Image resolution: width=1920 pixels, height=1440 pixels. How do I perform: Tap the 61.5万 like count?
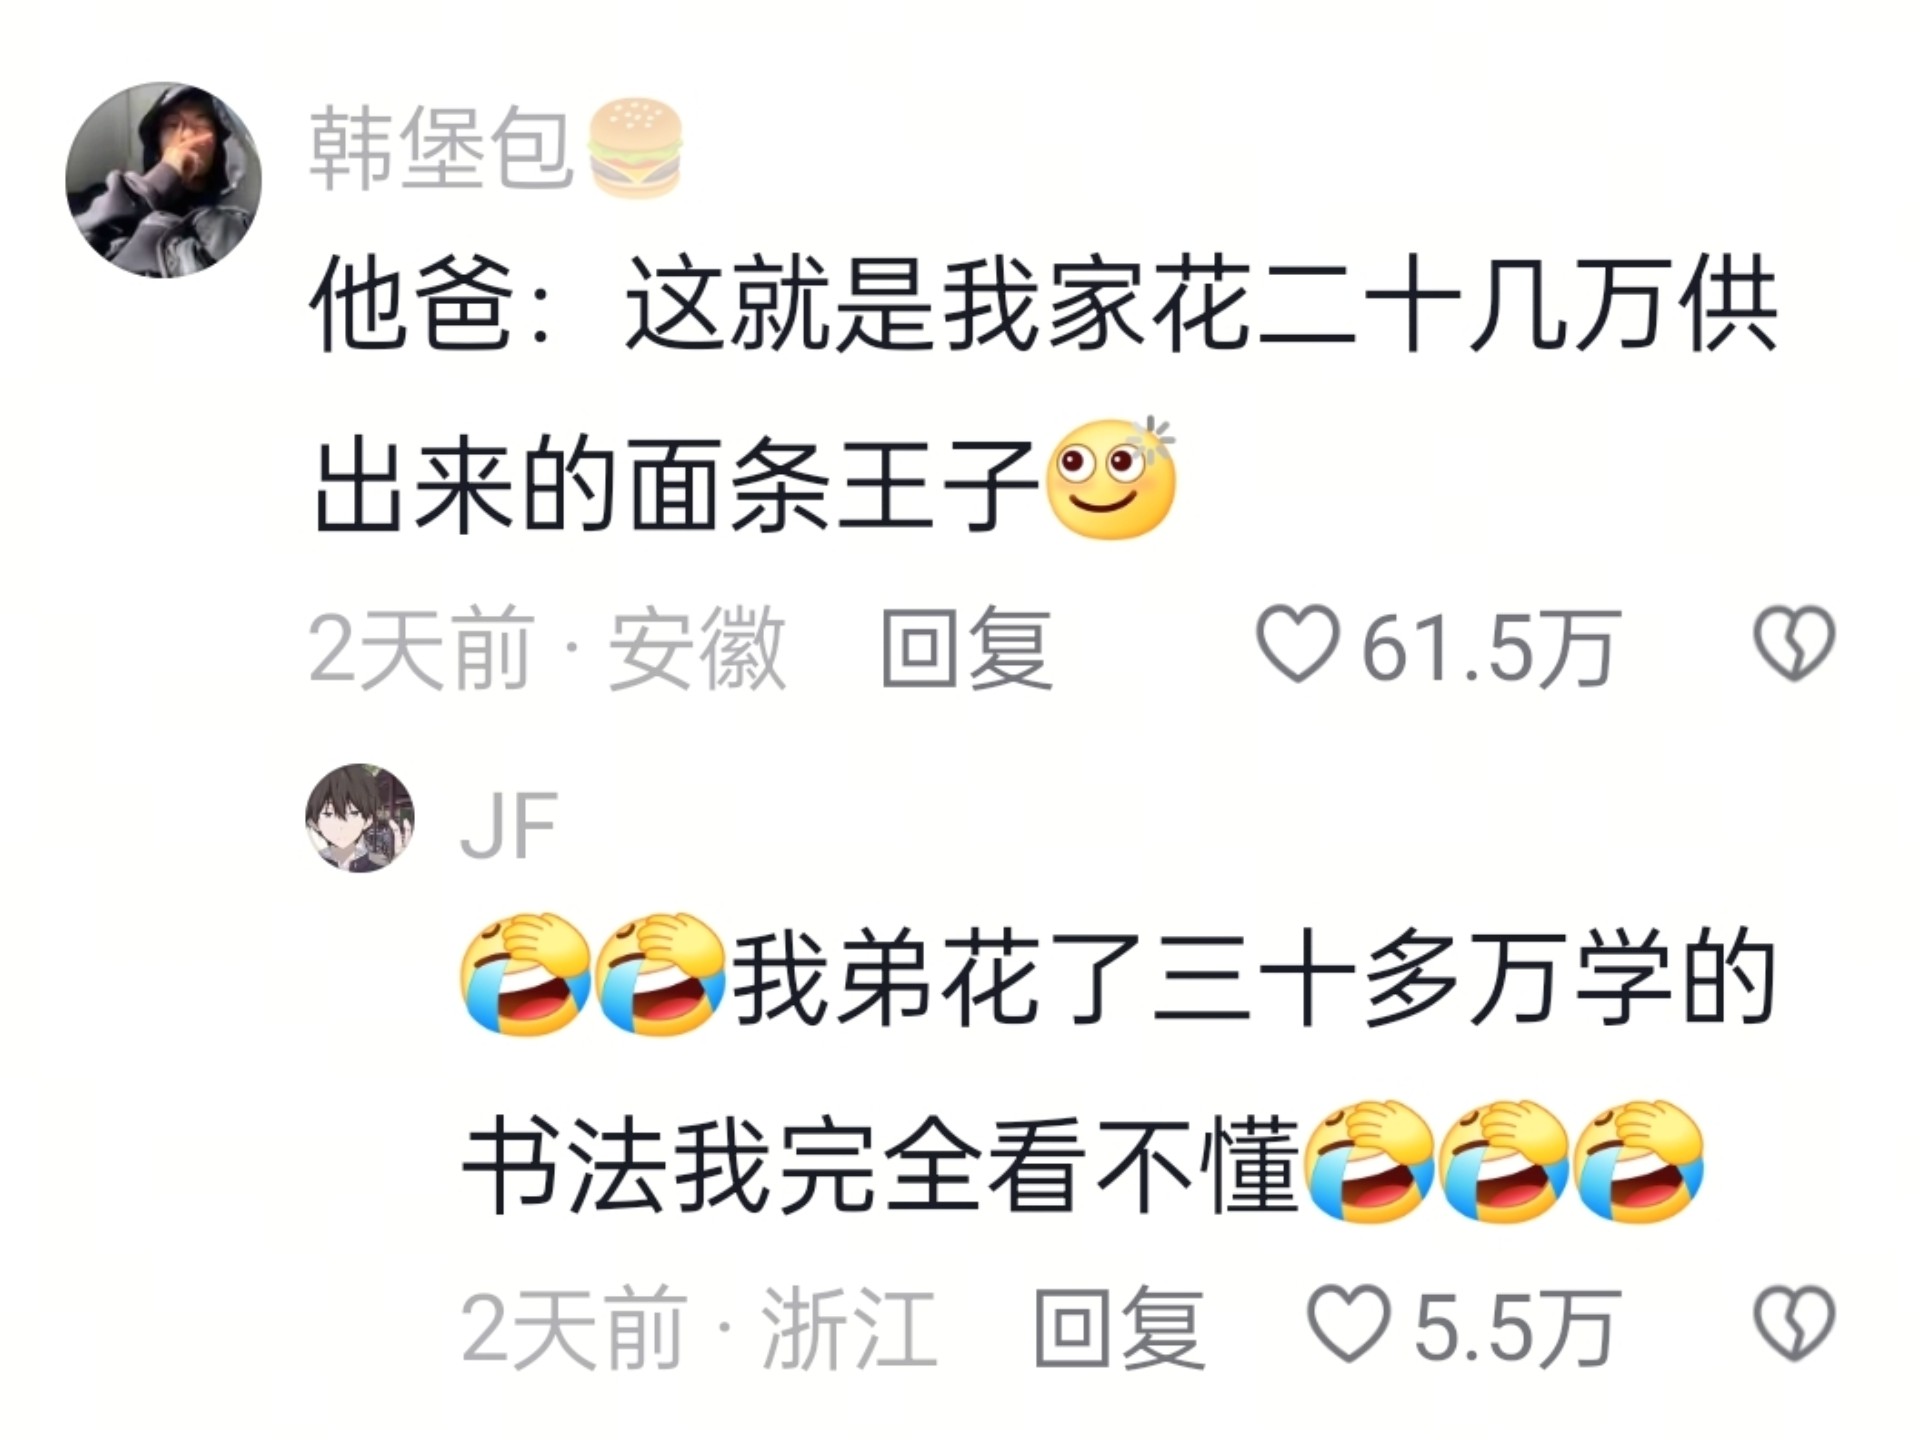1490,648
